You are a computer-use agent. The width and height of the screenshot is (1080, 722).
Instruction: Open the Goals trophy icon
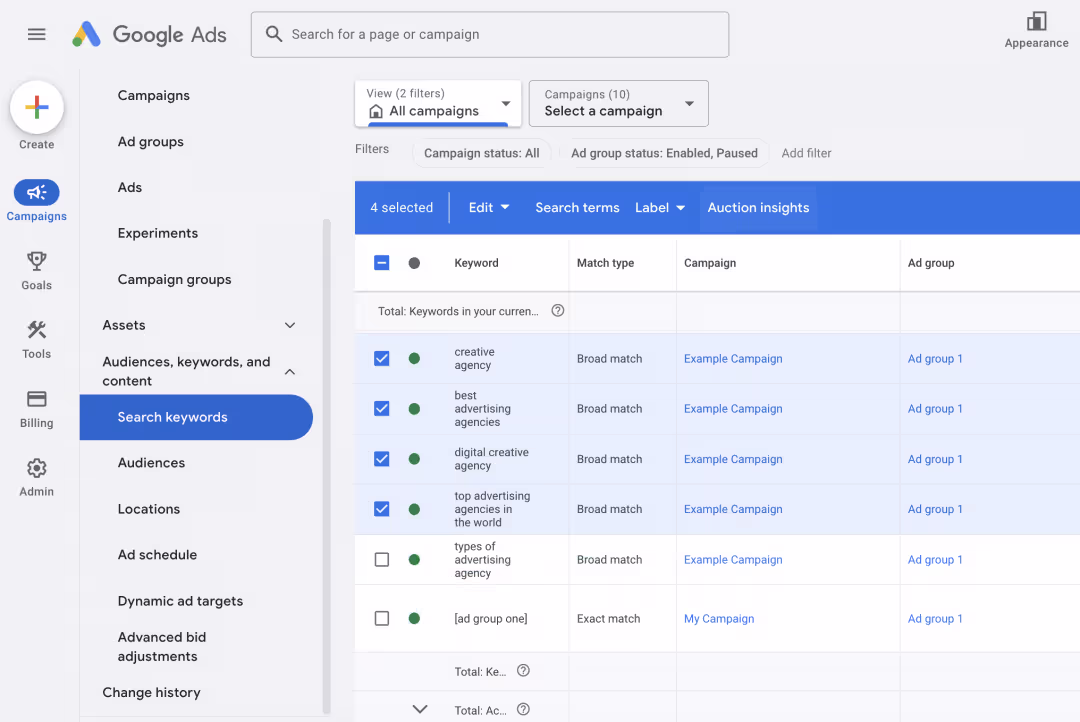(x=37, y=261)
